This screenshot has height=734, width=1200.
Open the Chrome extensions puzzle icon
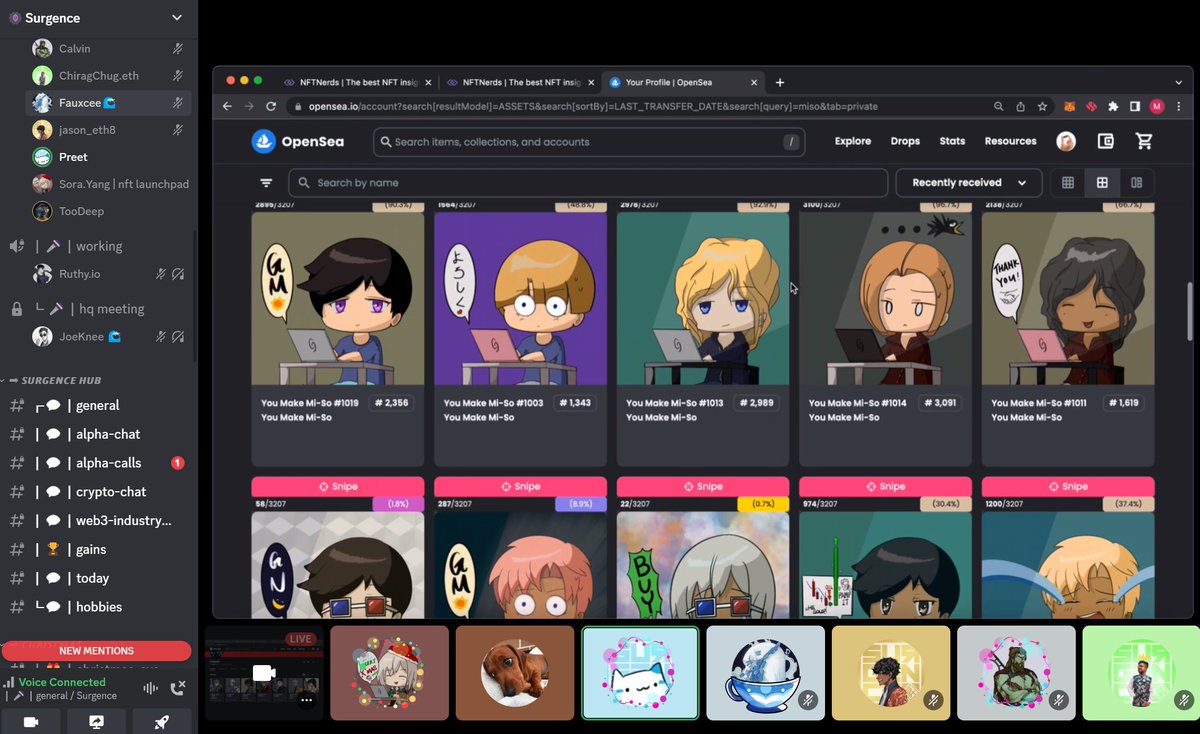(x=1113, y=106)
